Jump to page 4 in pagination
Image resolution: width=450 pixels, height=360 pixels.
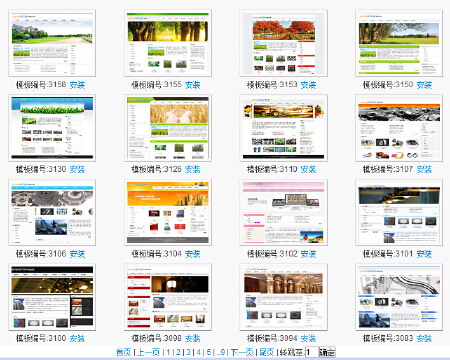tap(199, 352)
